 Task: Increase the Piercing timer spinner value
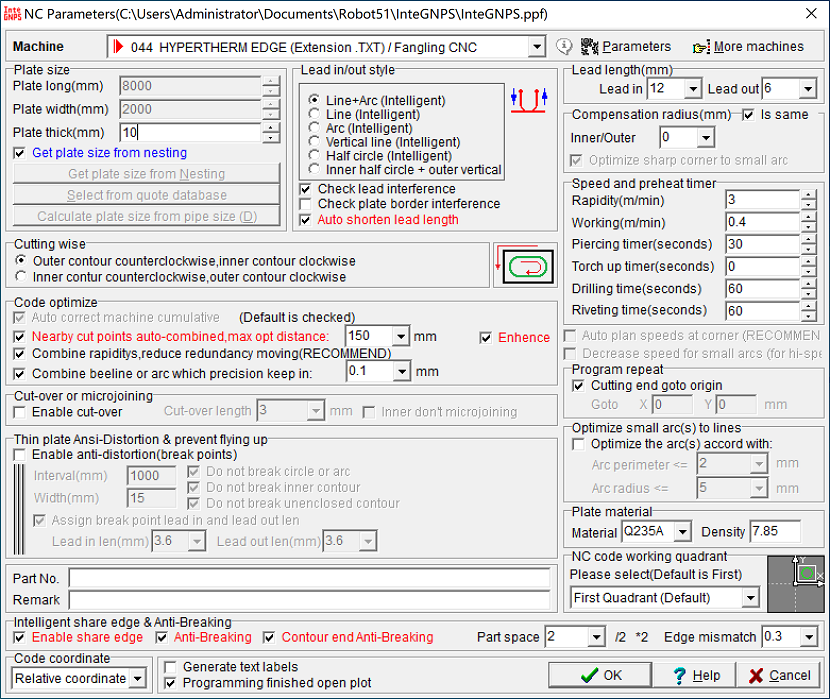pyautogui.click(x=808, y=240)
